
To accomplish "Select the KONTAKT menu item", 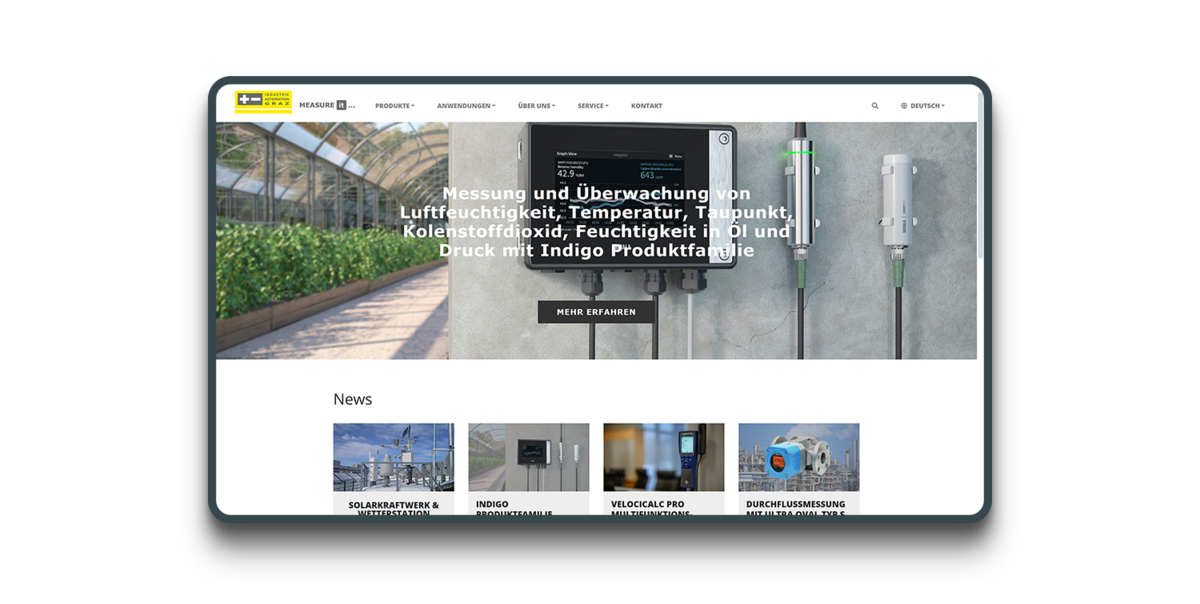I will click(x=647, y=105).
